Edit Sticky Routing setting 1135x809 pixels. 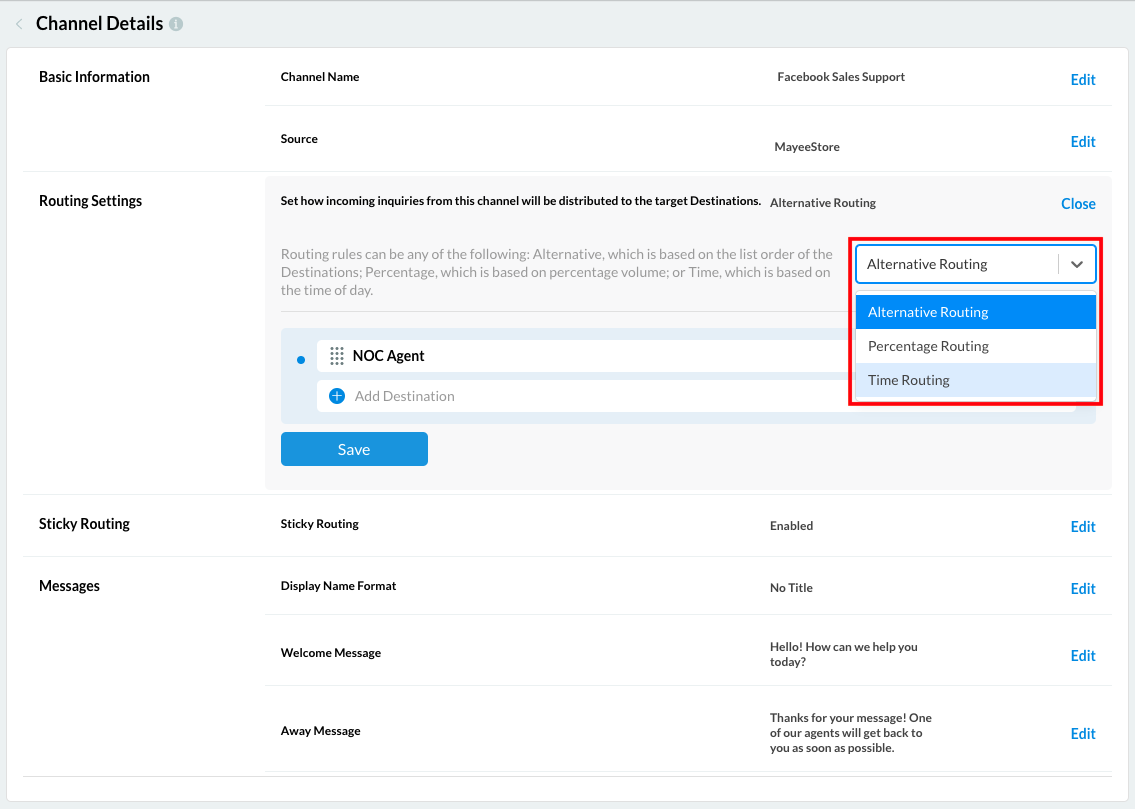(1083, 527)
